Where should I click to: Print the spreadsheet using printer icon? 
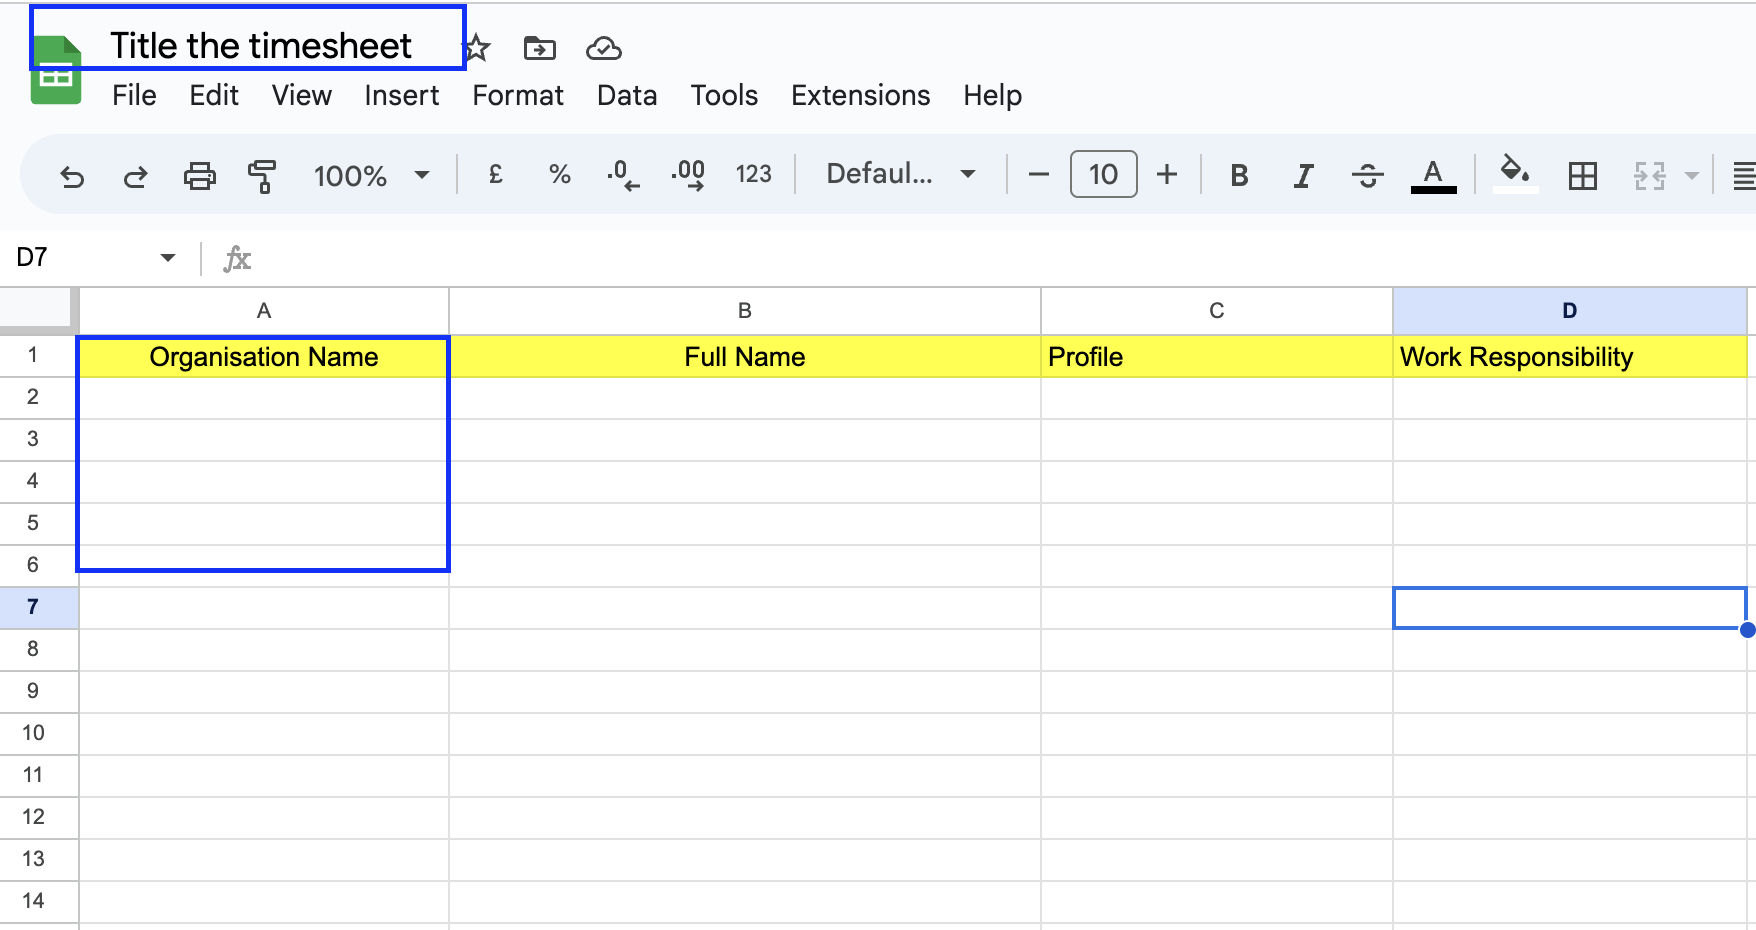pyautogui.click(x=199, y=176)
